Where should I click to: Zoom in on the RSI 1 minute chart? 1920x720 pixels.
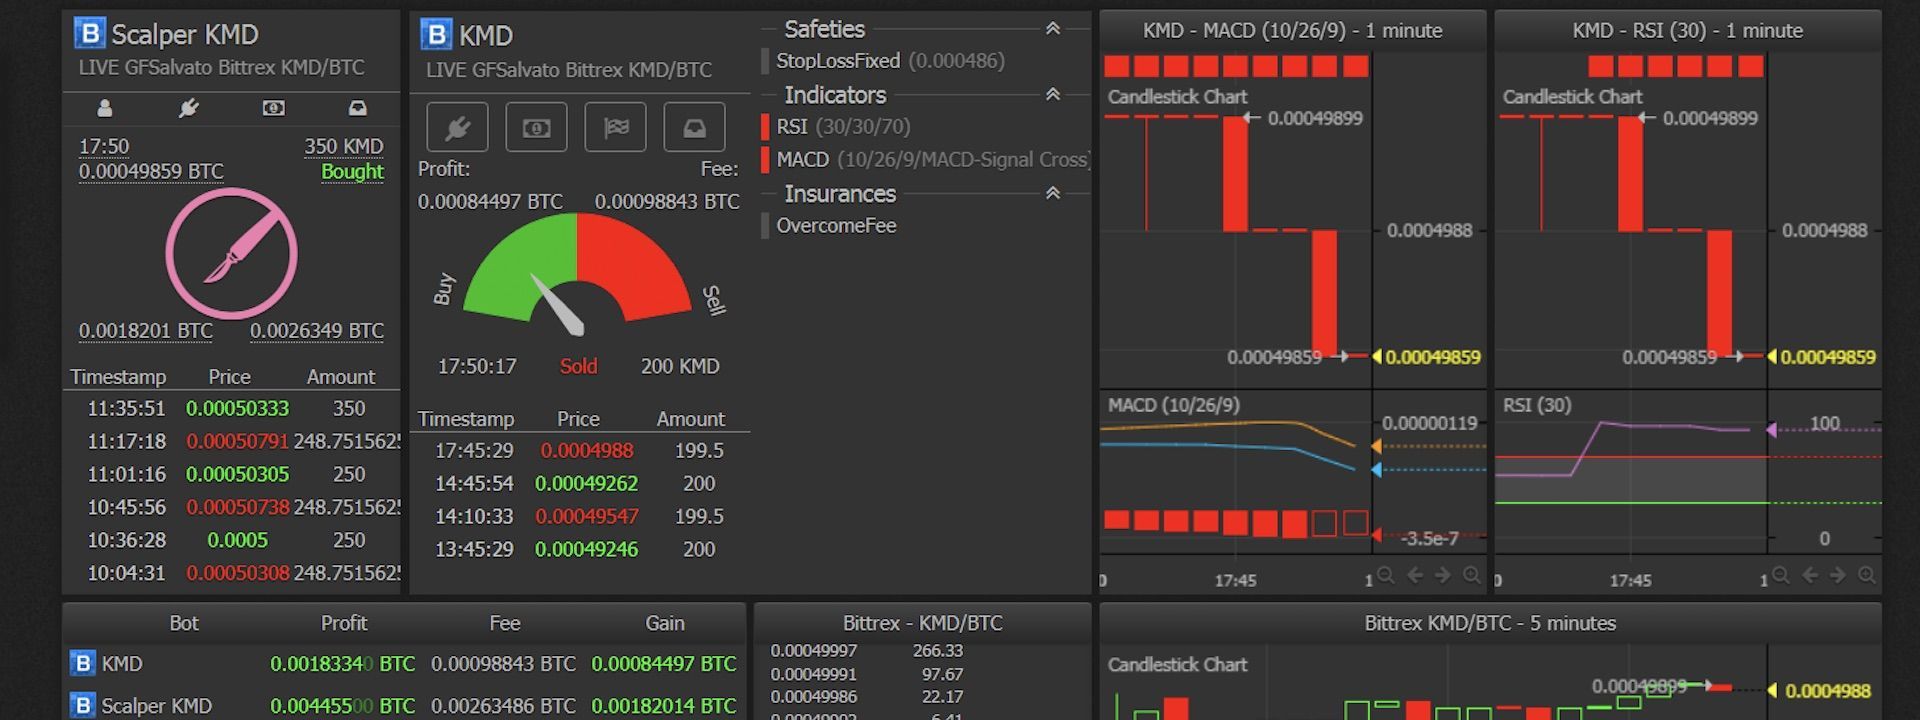(x=1866, y=575)
